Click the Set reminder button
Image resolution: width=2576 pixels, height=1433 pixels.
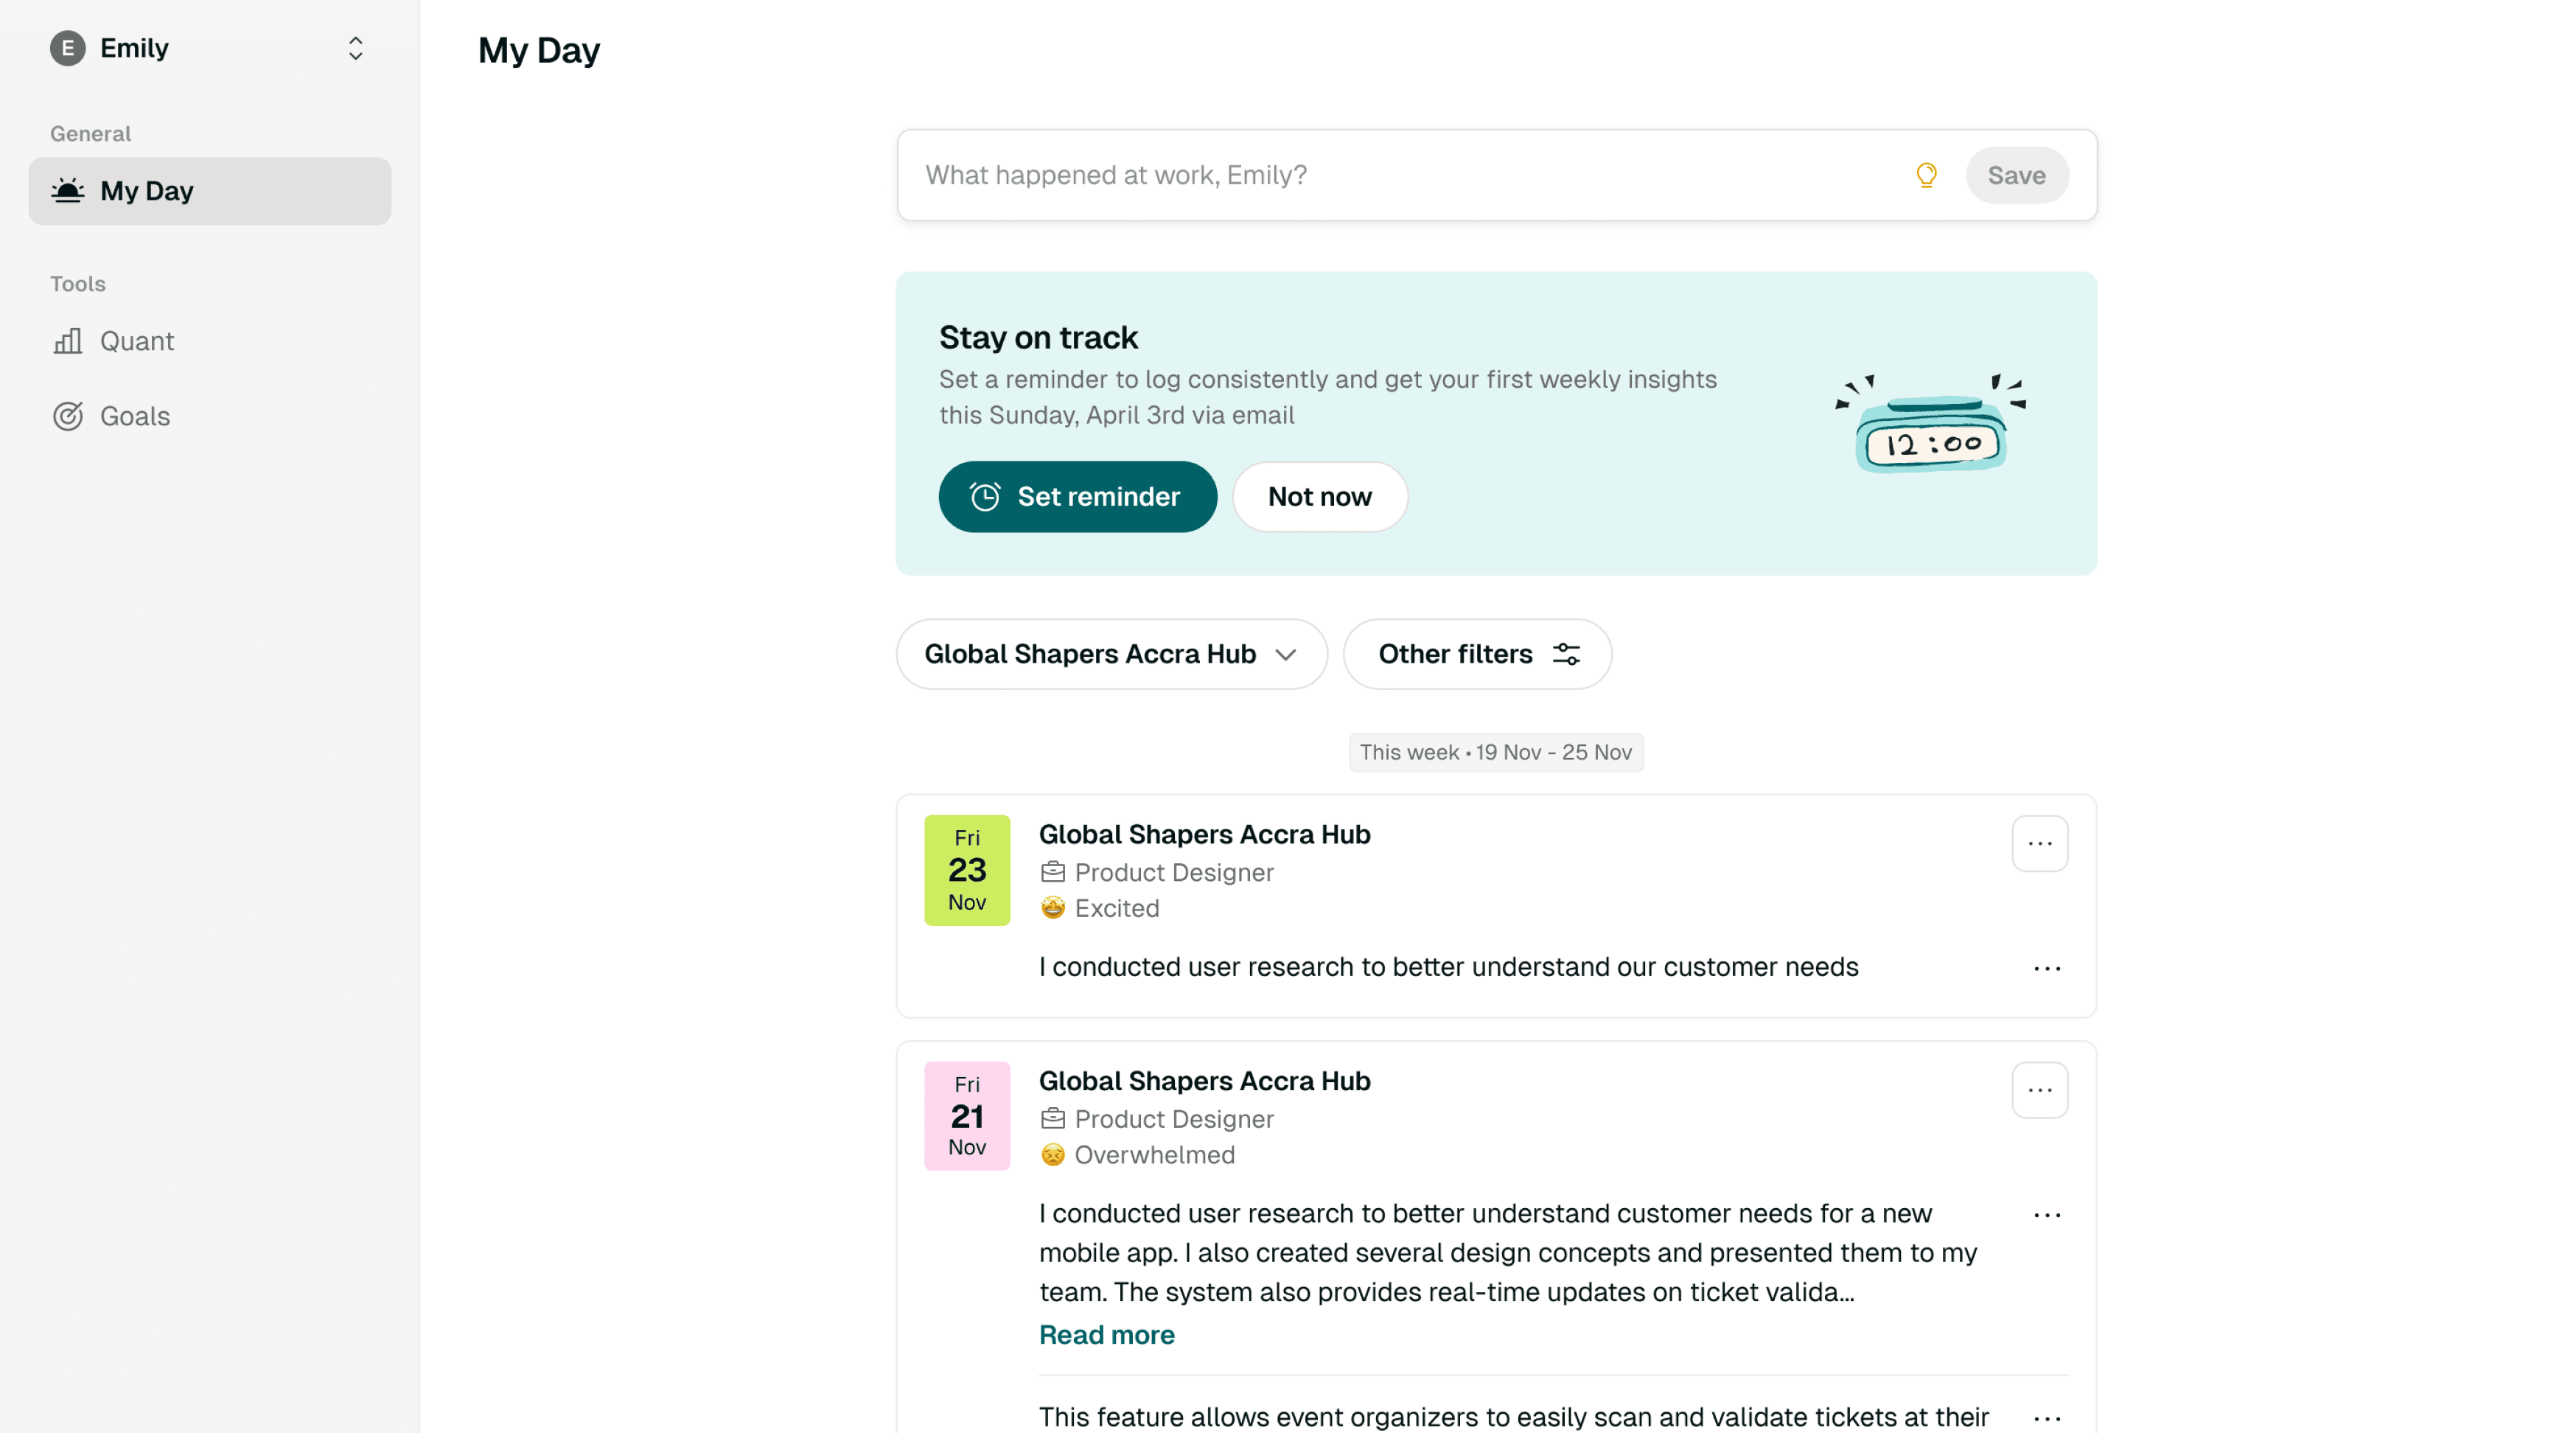pos(1077,497)
